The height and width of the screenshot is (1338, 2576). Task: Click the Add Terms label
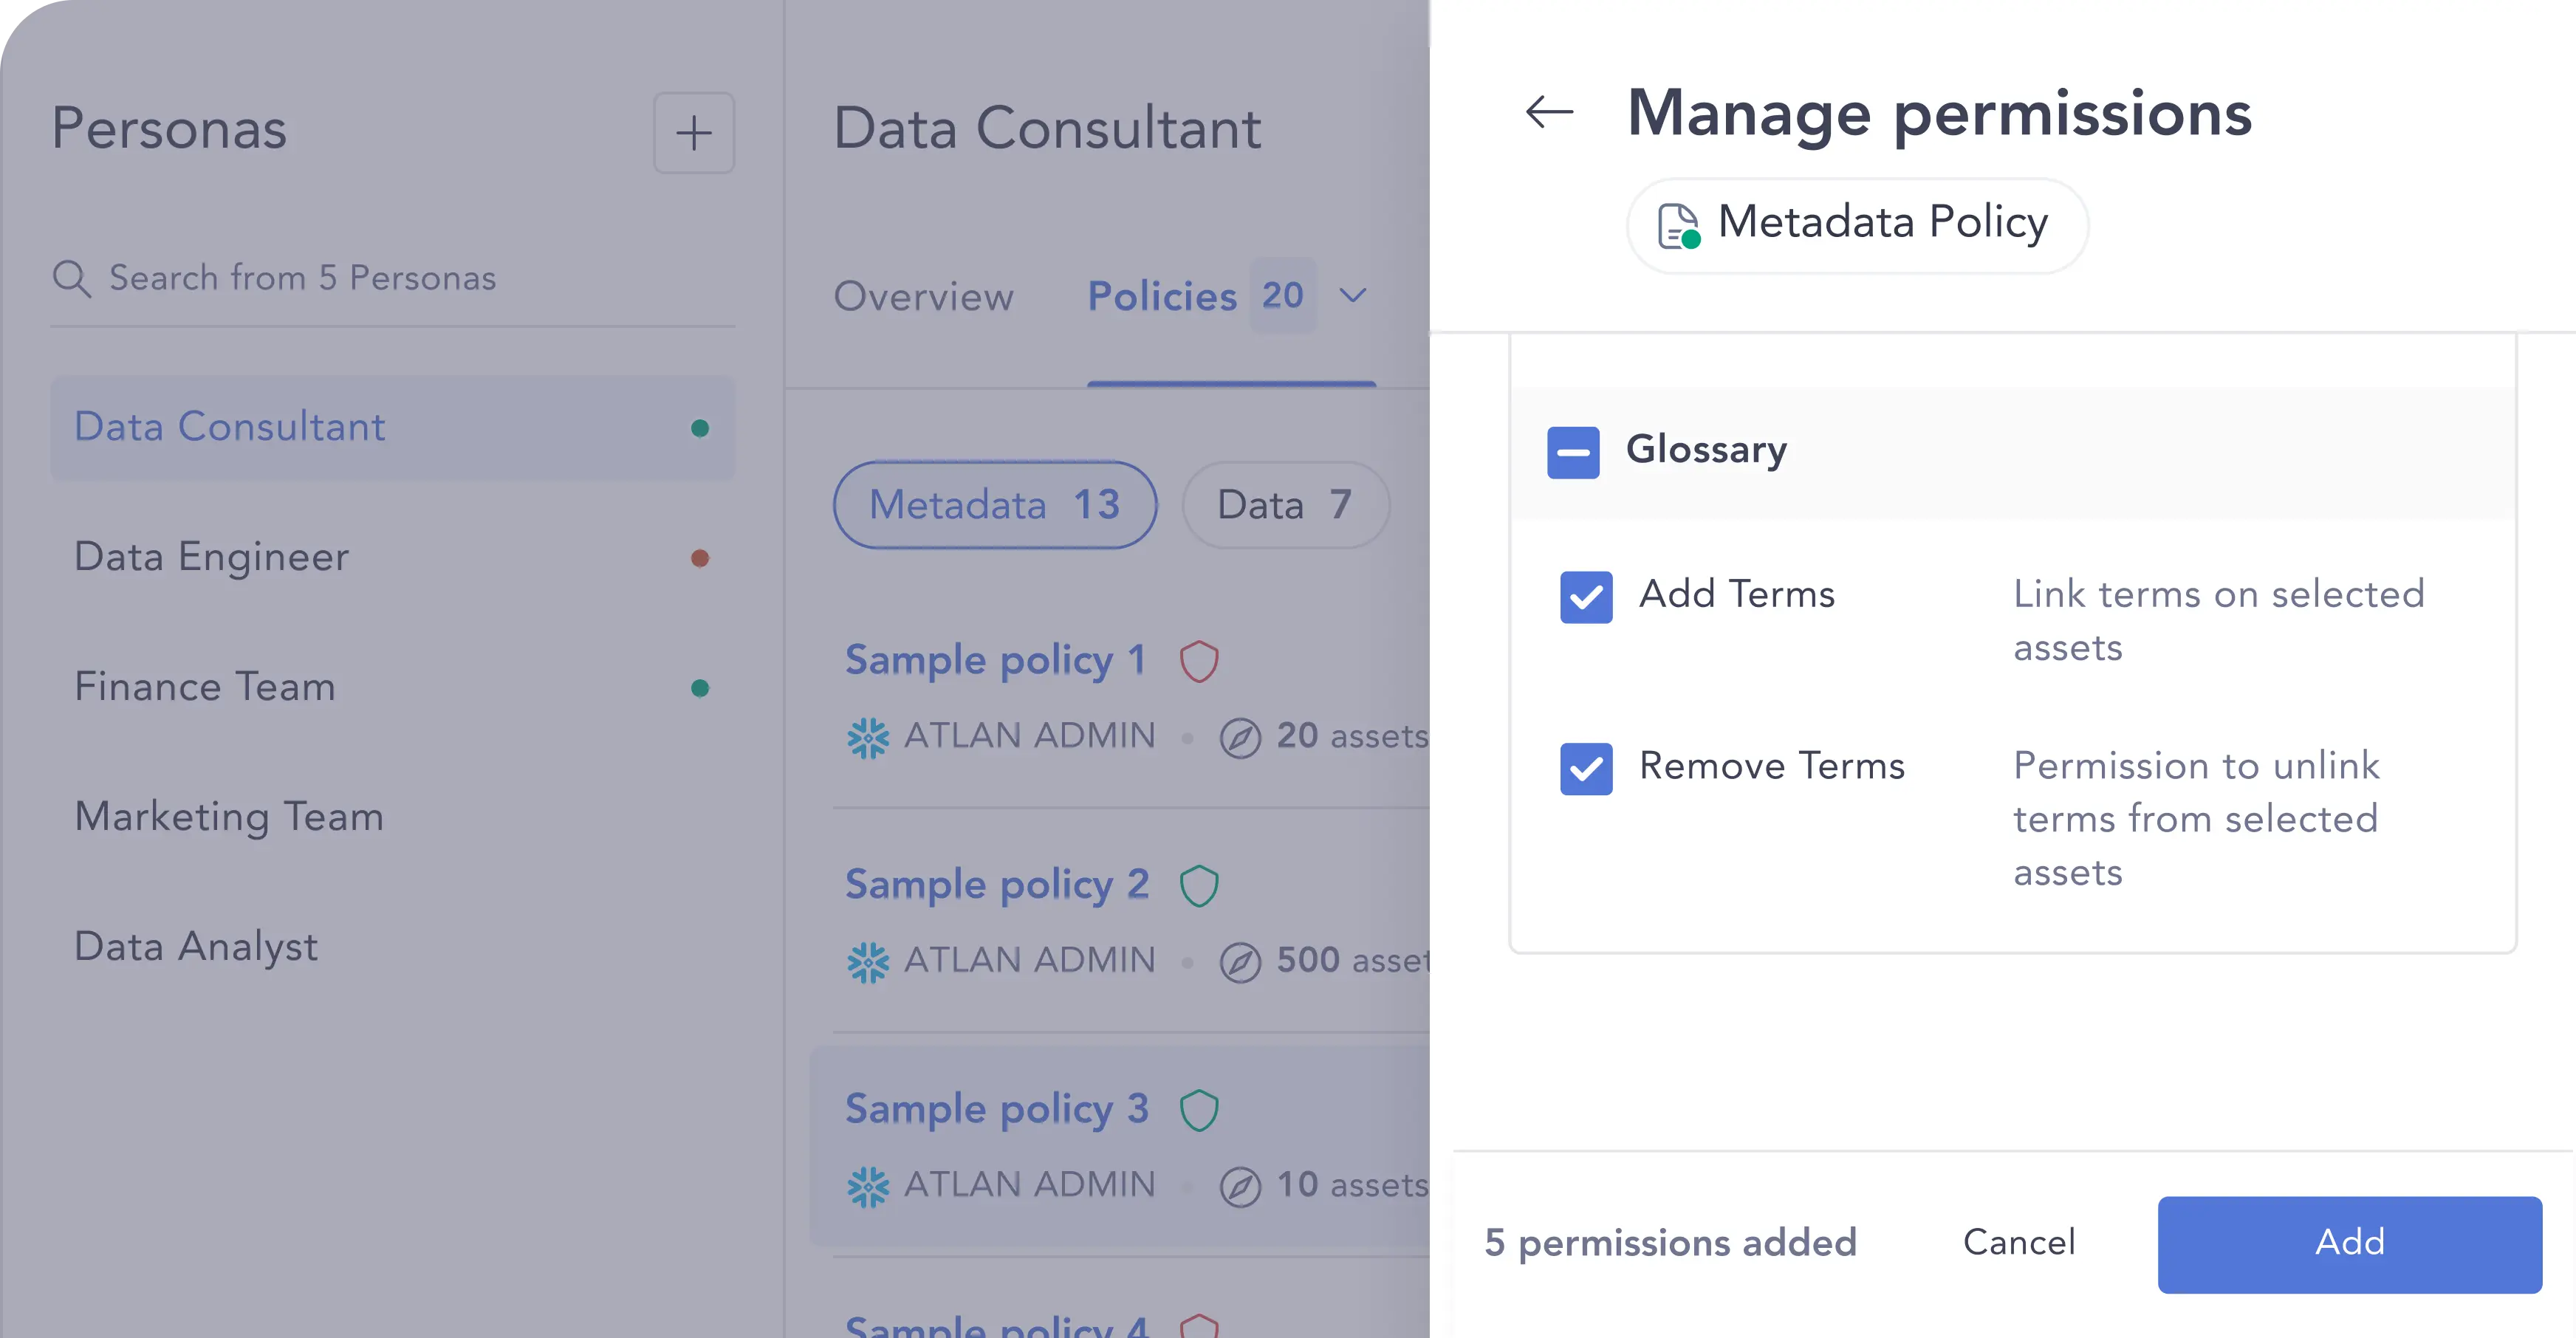[x=1737, y=595]
